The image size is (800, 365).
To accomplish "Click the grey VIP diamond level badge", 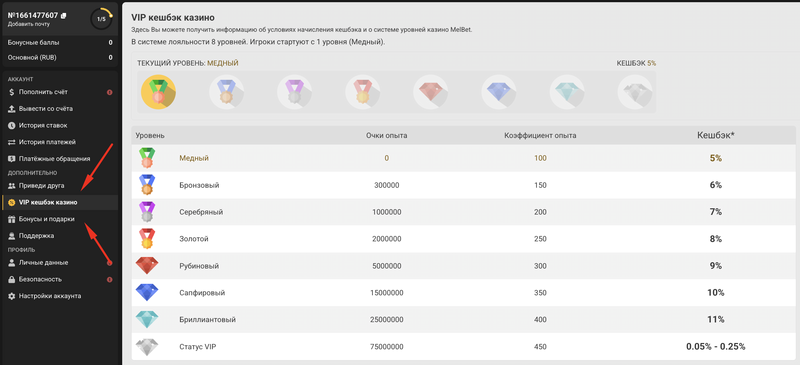I will 635,92.
